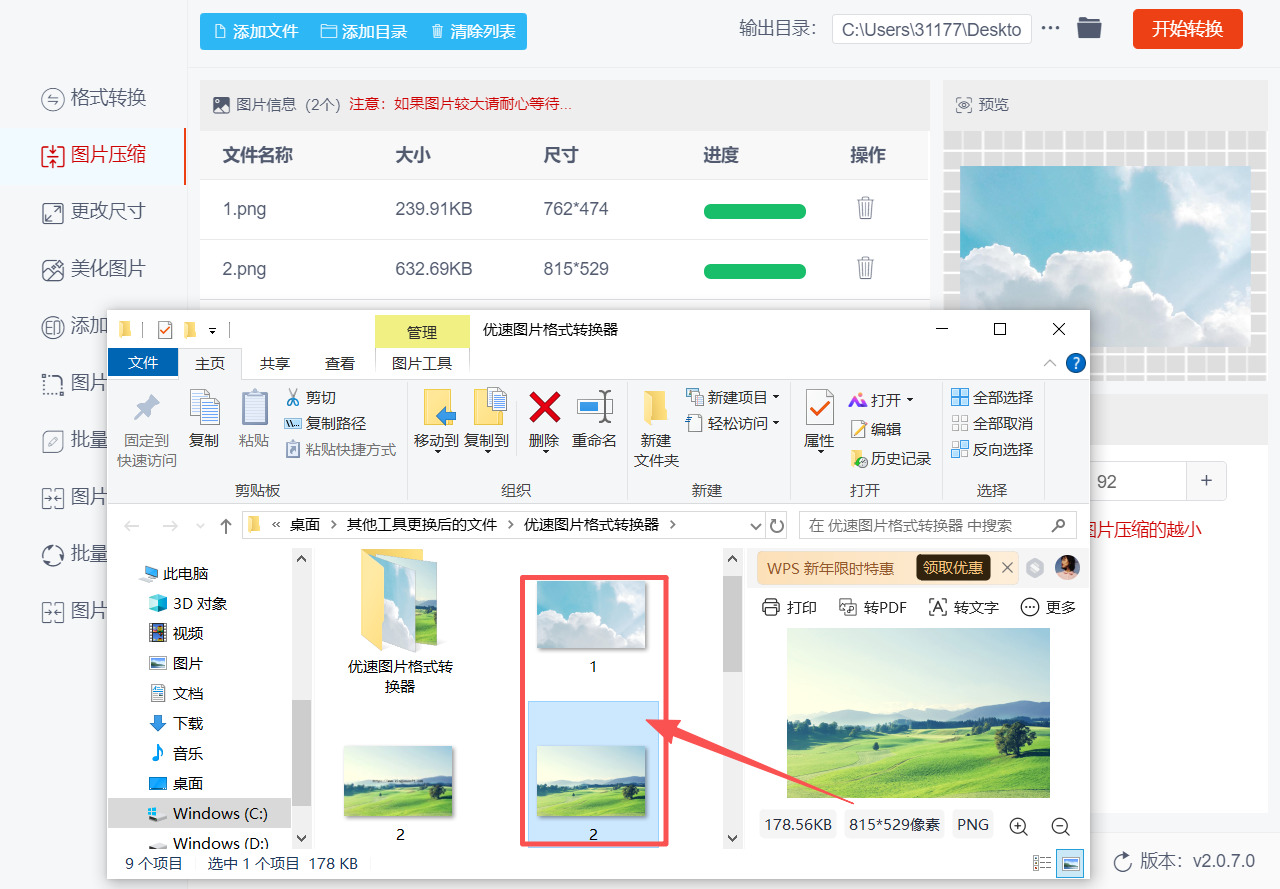This screenshot has height=889, width=1280.
Task: Switch to the 共享 ribbon tab
Action: pyautogui.click(x=275, y=364)
